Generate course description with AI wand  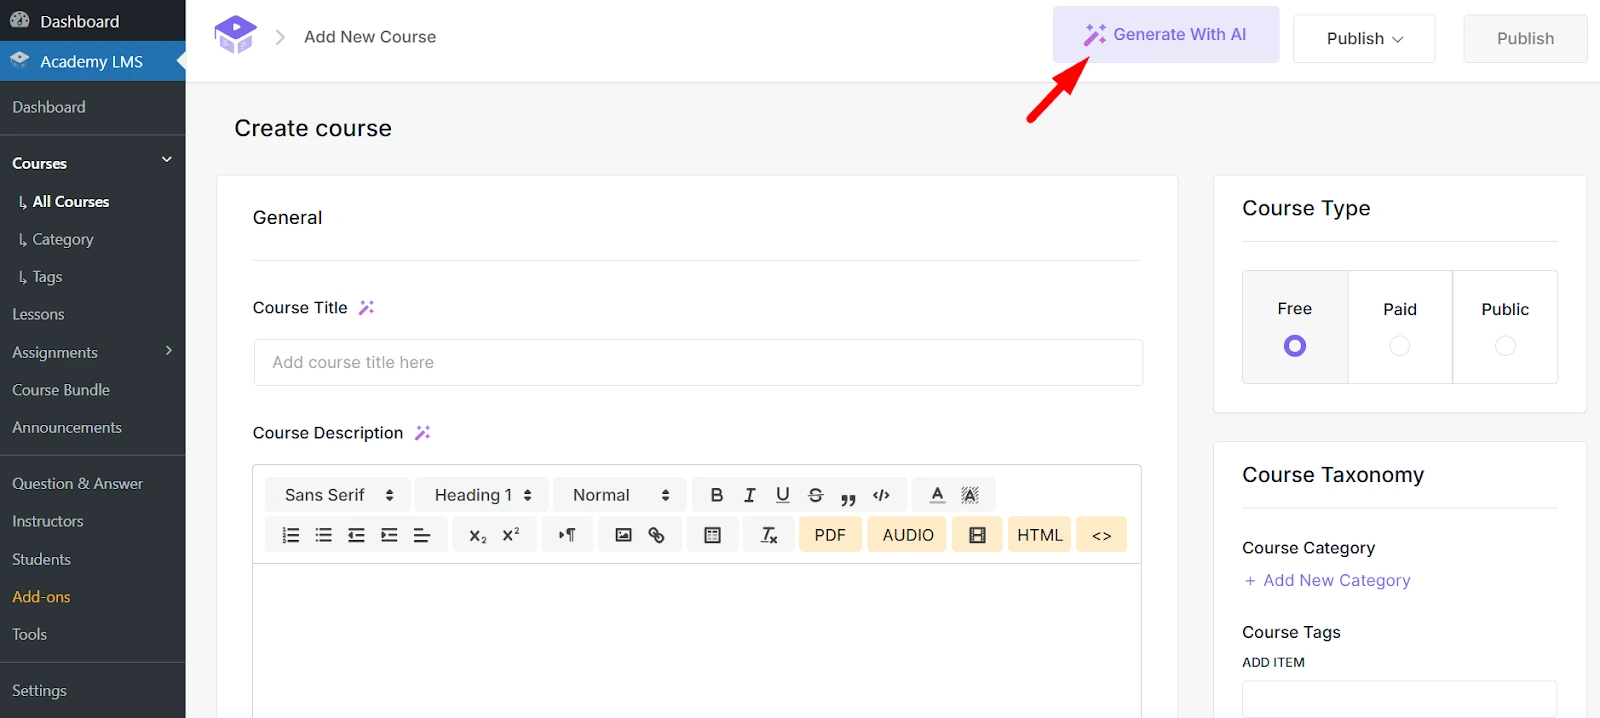423,433
